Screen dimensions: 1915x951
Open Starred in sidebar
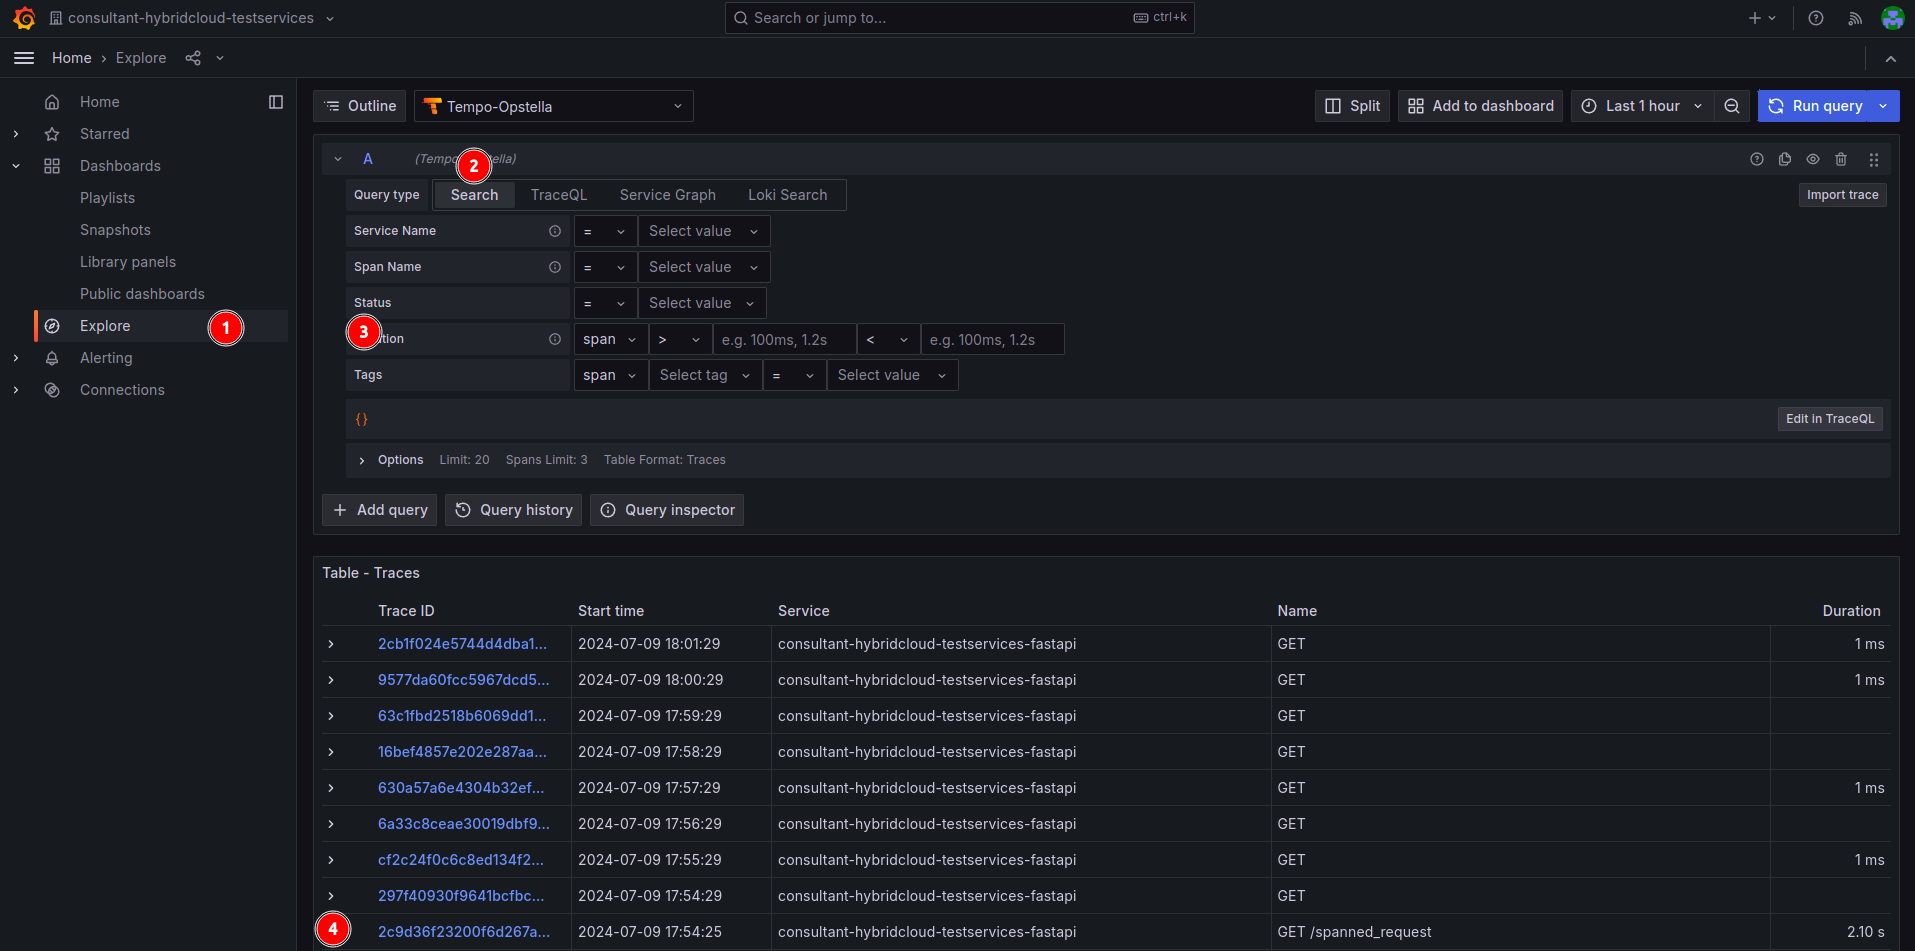104,134
